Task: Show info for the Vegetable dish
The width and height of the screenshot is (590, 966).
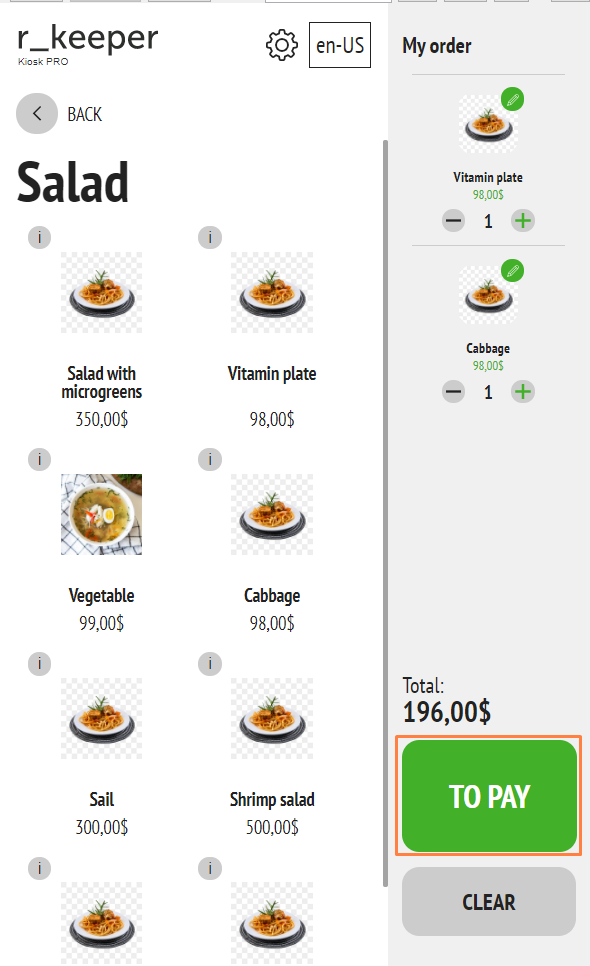Action: pyautogui.click(x=39, y=459)
